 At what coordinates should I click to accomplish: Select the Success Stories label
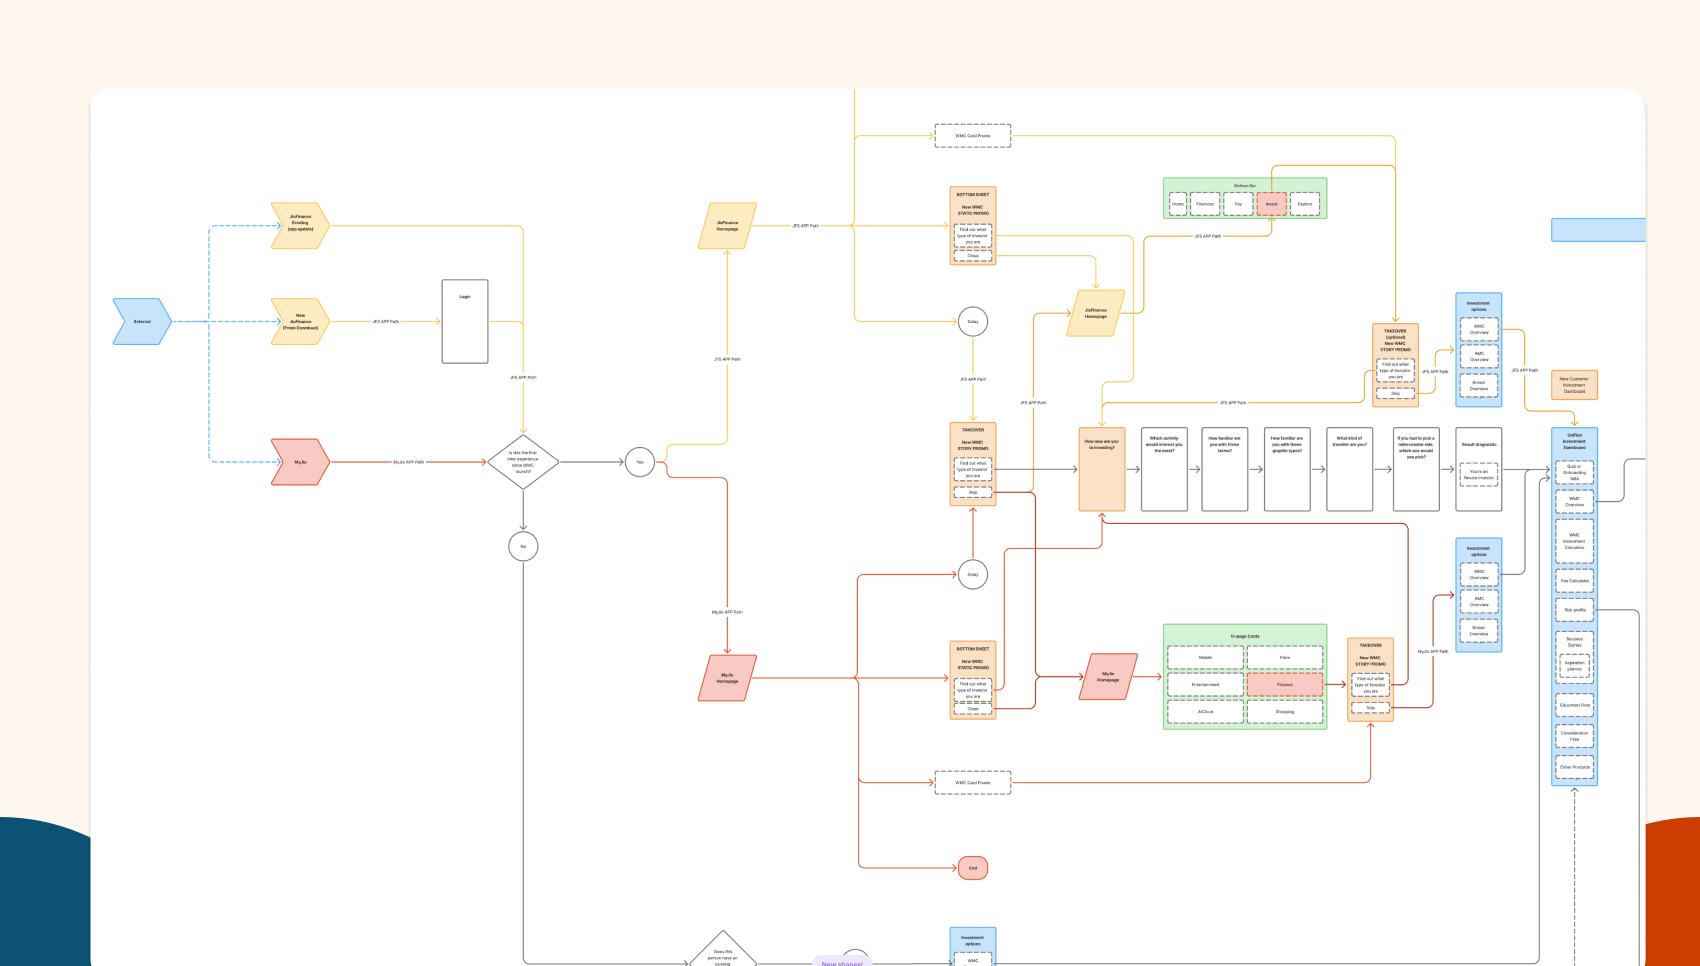point(1574,642)
